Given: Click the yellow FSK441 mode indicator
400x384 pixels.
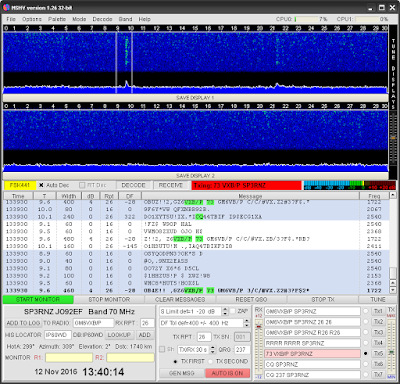Looking at the screenshot, I should [20, 185].
